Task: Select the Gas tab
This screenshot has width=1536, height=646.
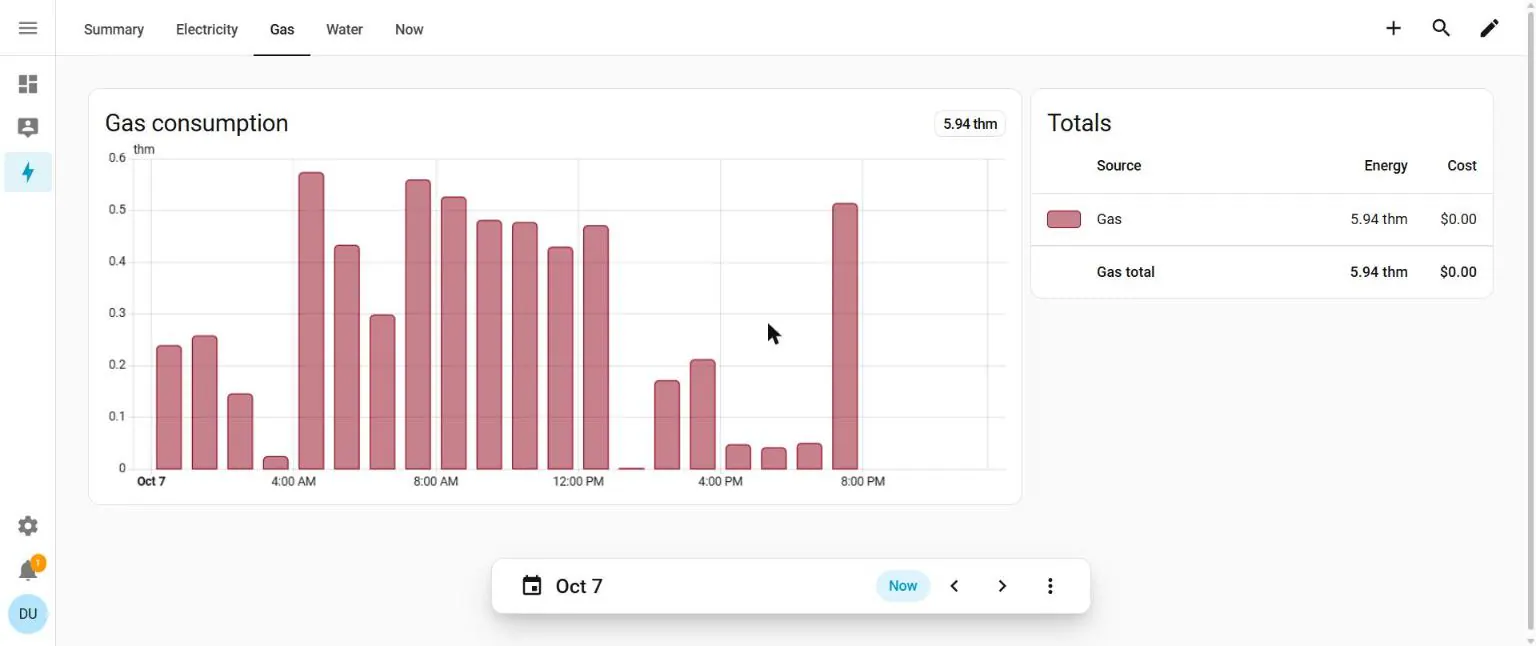Action: tap(282, 29)
